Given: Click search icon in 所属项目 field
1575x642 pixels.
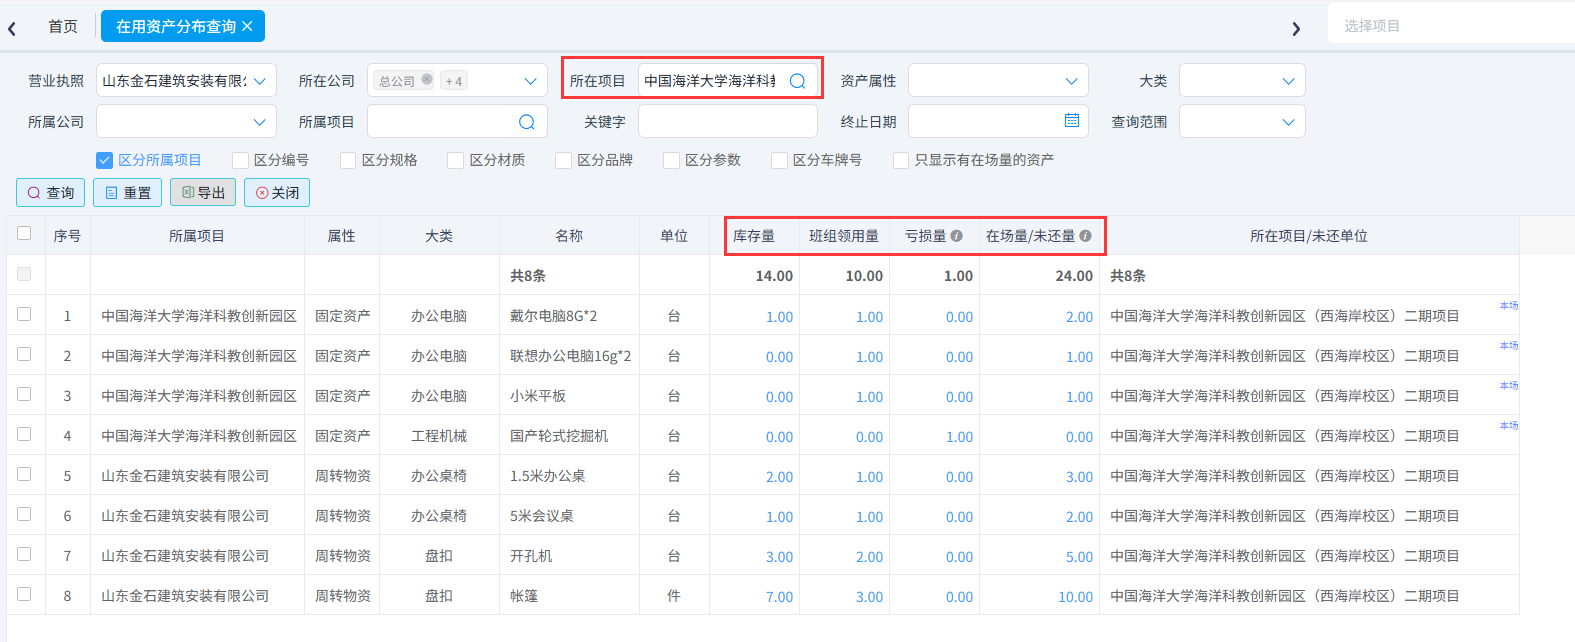Looking at the screenshot, I should (527, 122).
